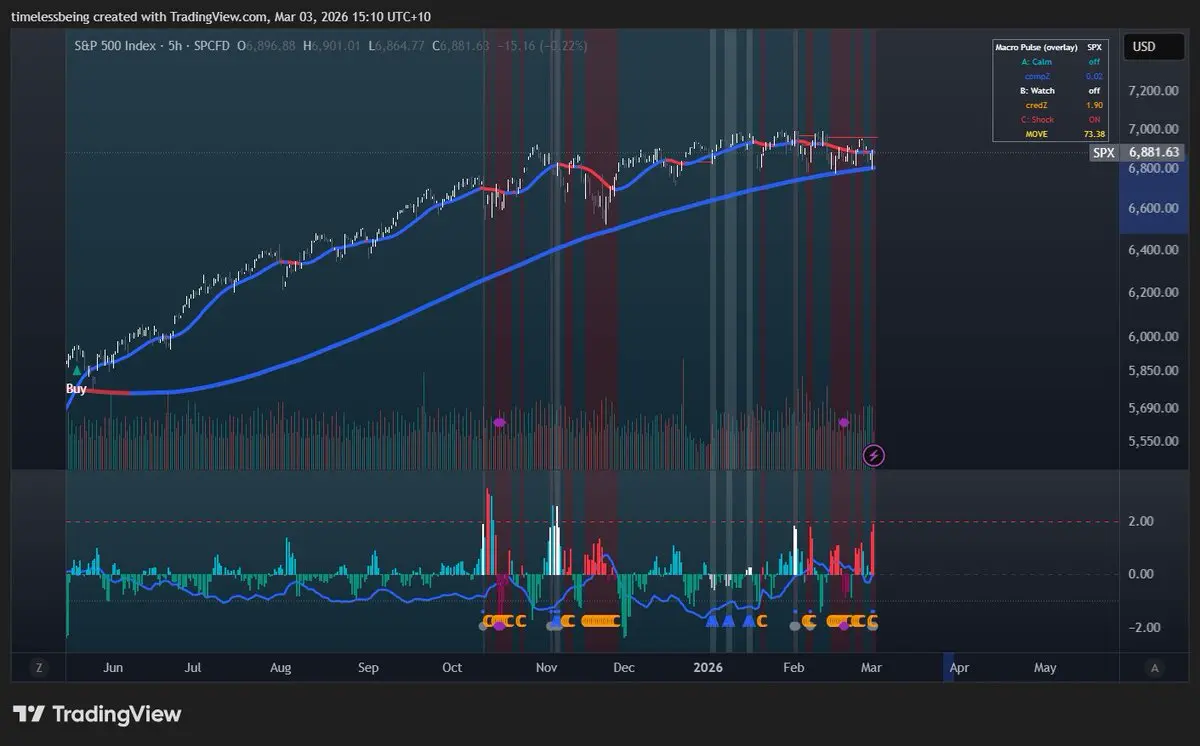Click the red ON status for Shock
Screen dimensions: 1200x746
click(x=1094, y=119)
